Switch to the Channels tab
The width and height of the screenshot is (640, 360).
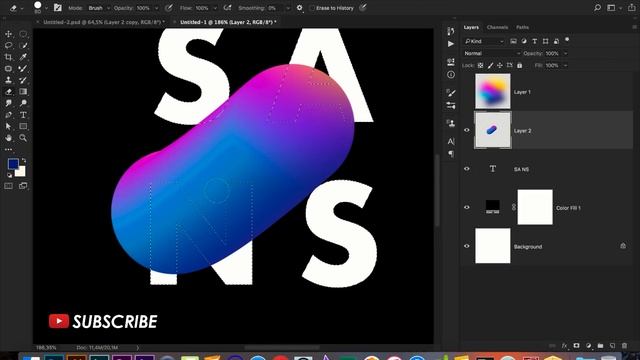click(497, 27)
